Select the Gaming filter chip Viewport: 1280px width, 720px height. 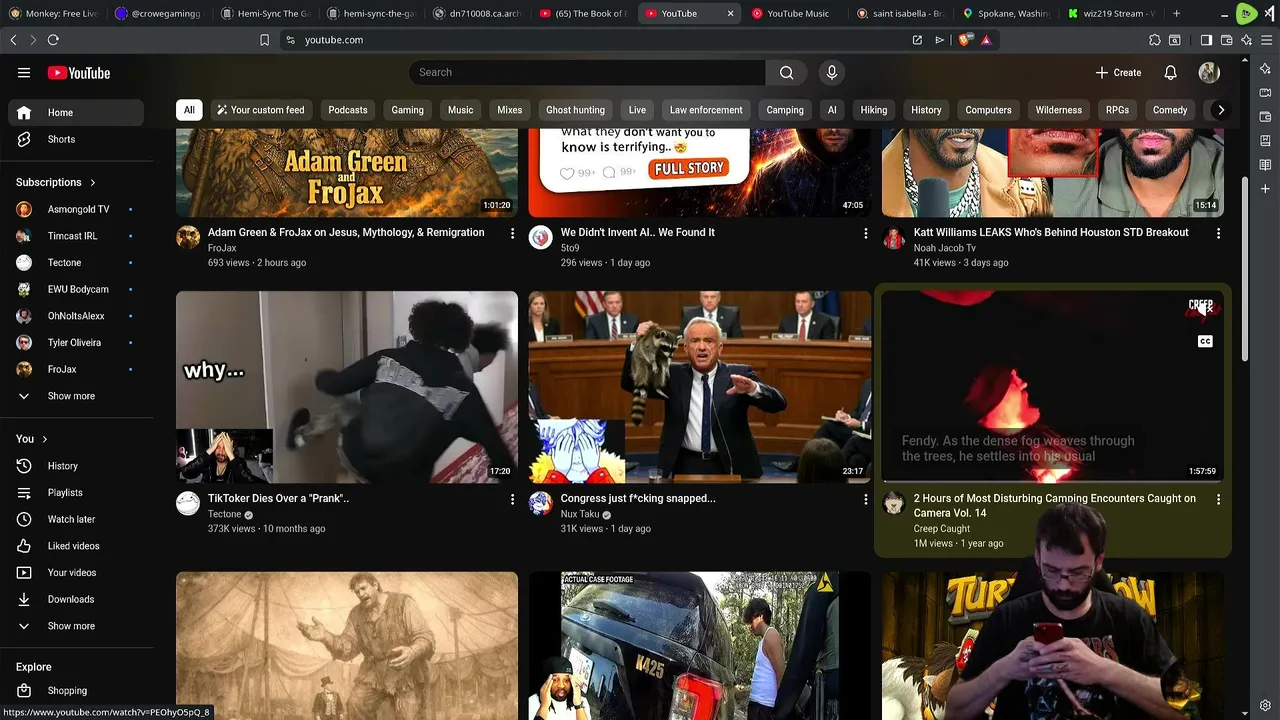(407, 110)
